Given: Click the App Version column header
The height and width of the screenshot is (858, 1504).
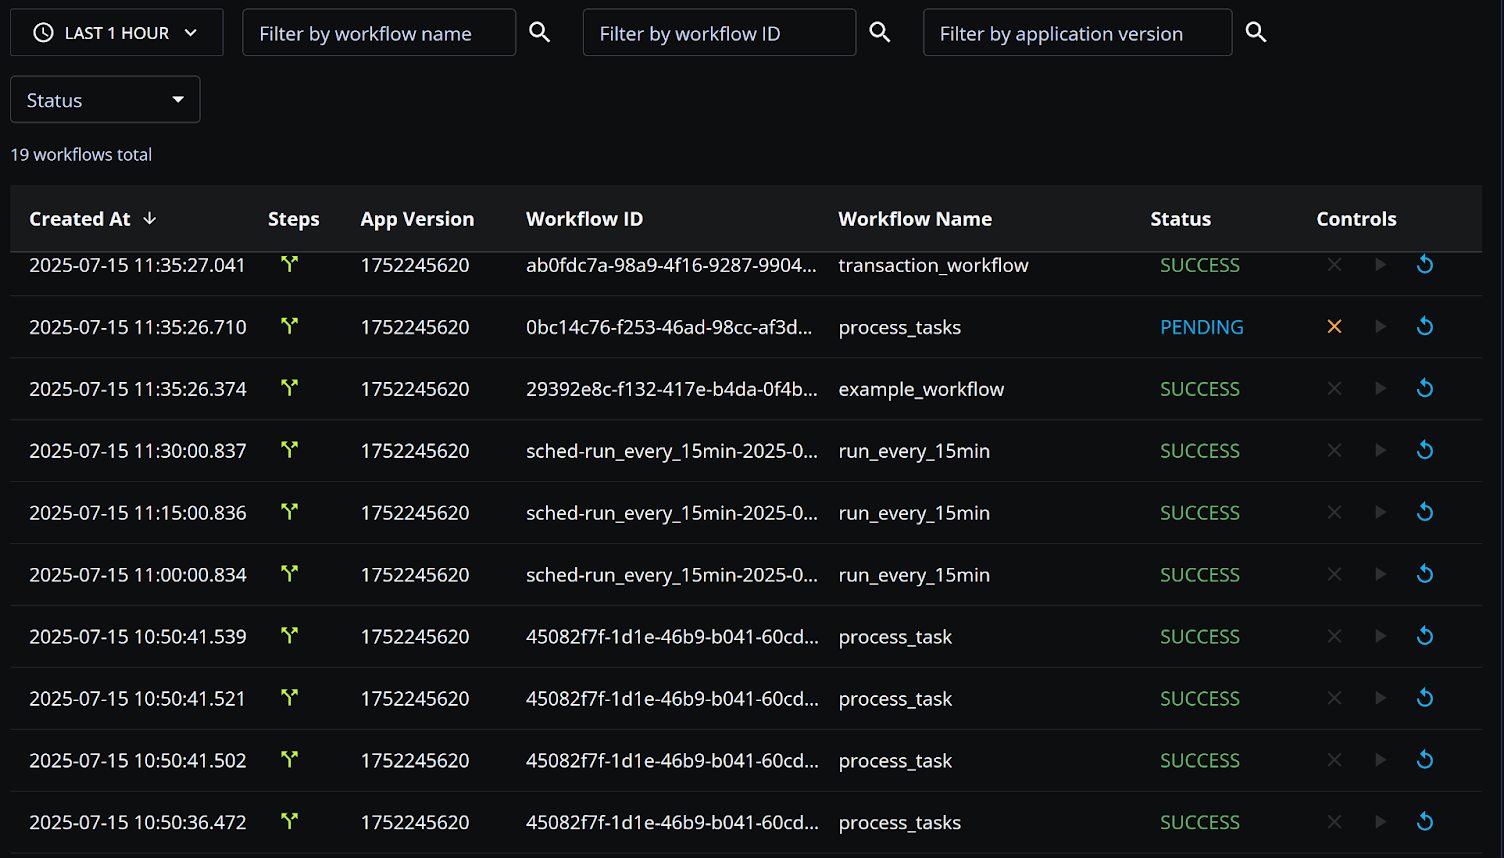Looking at the screenshot, I should pyautogui.click(x=417, y=219).
